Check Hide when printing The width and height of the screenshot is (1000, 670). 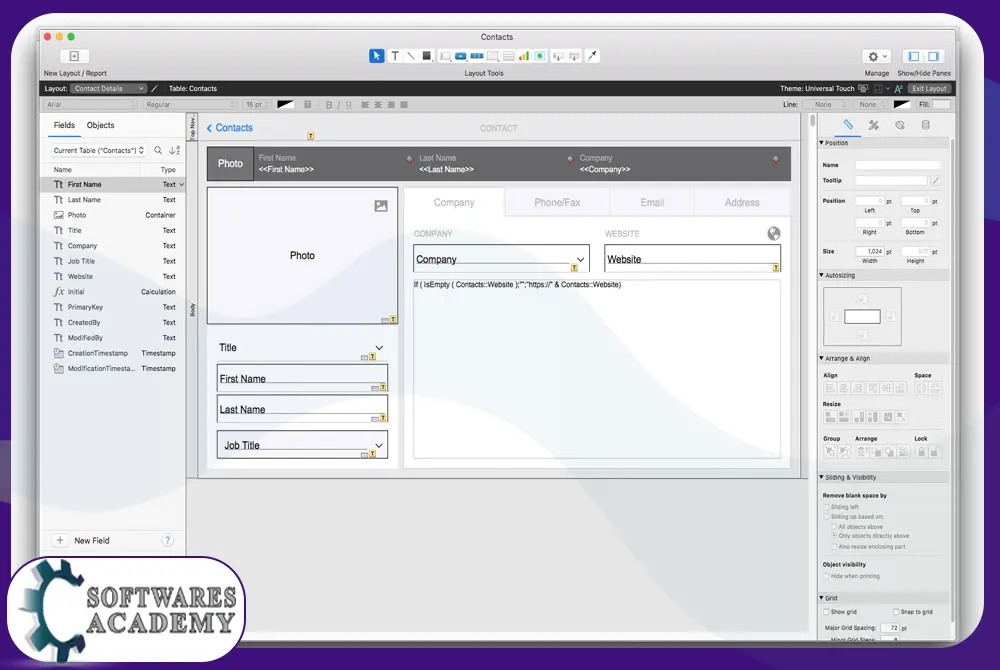[827, 576]
